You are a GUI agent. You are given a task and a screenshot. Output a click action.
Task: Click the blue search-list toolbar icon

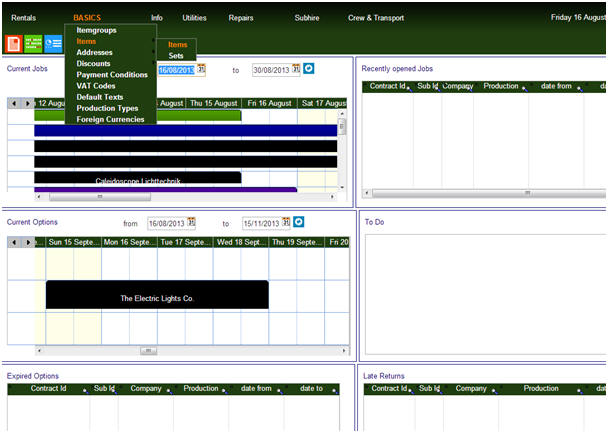[x=53, y=43]
